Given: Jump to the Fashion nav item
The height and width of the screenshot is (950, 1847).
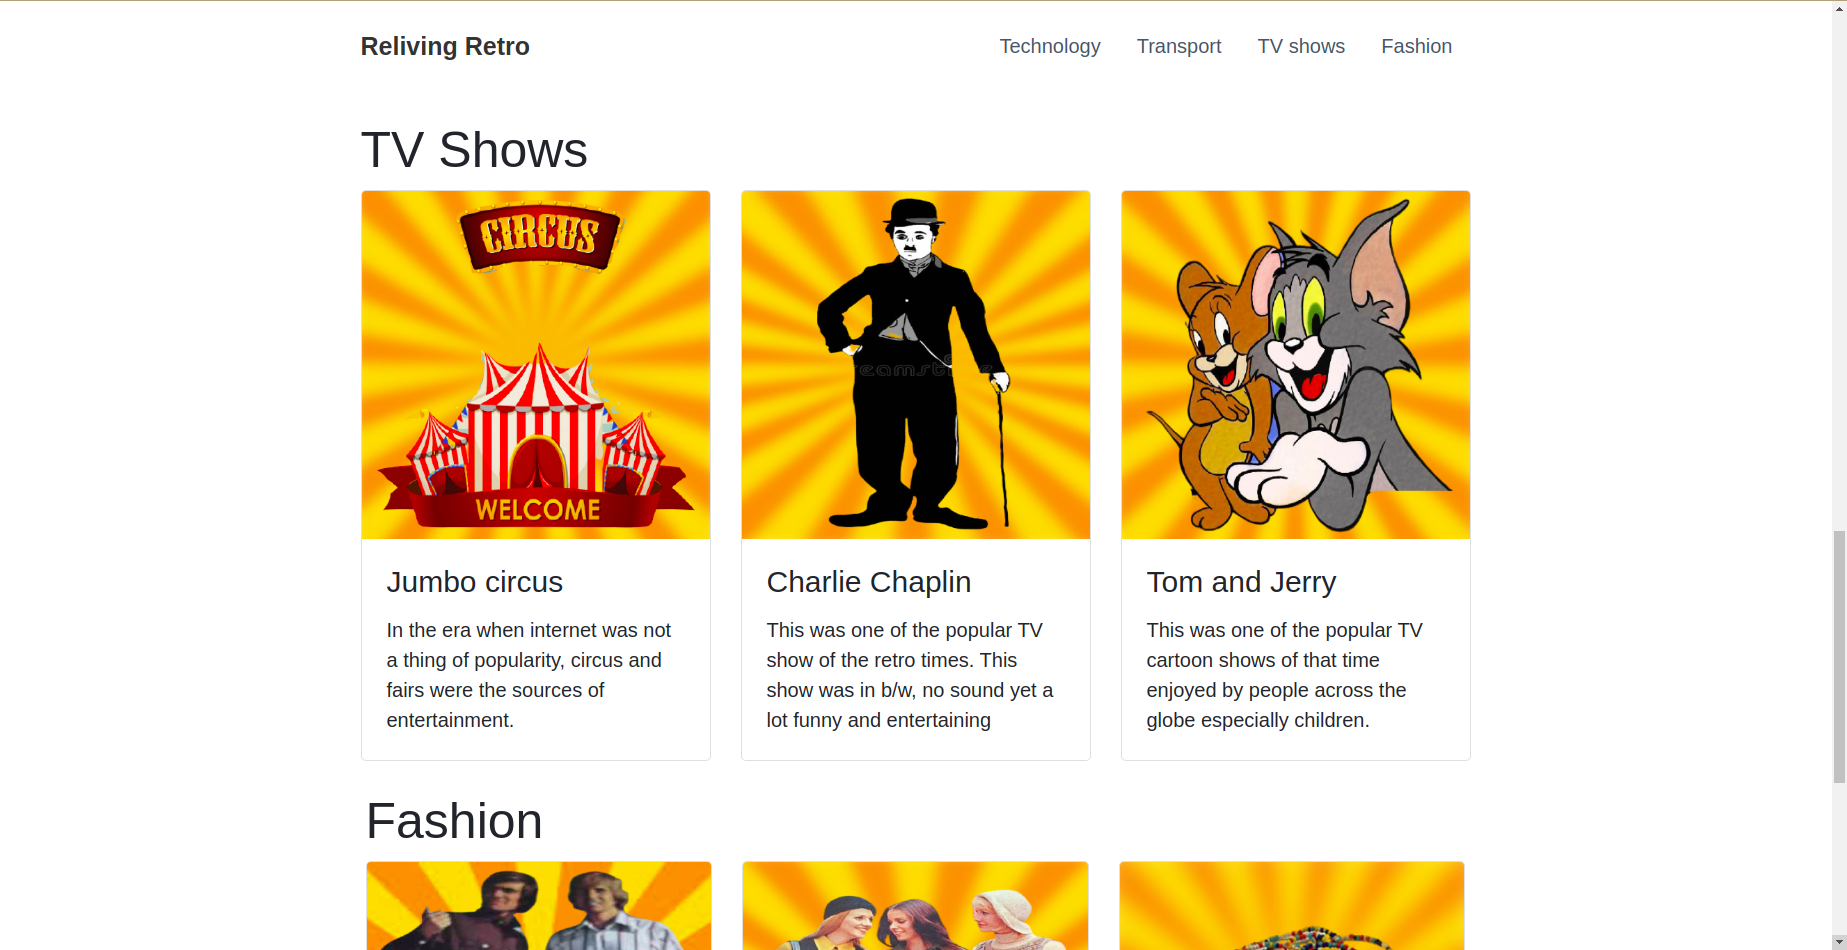Looking at the screenshot, I should point(1416,46).
